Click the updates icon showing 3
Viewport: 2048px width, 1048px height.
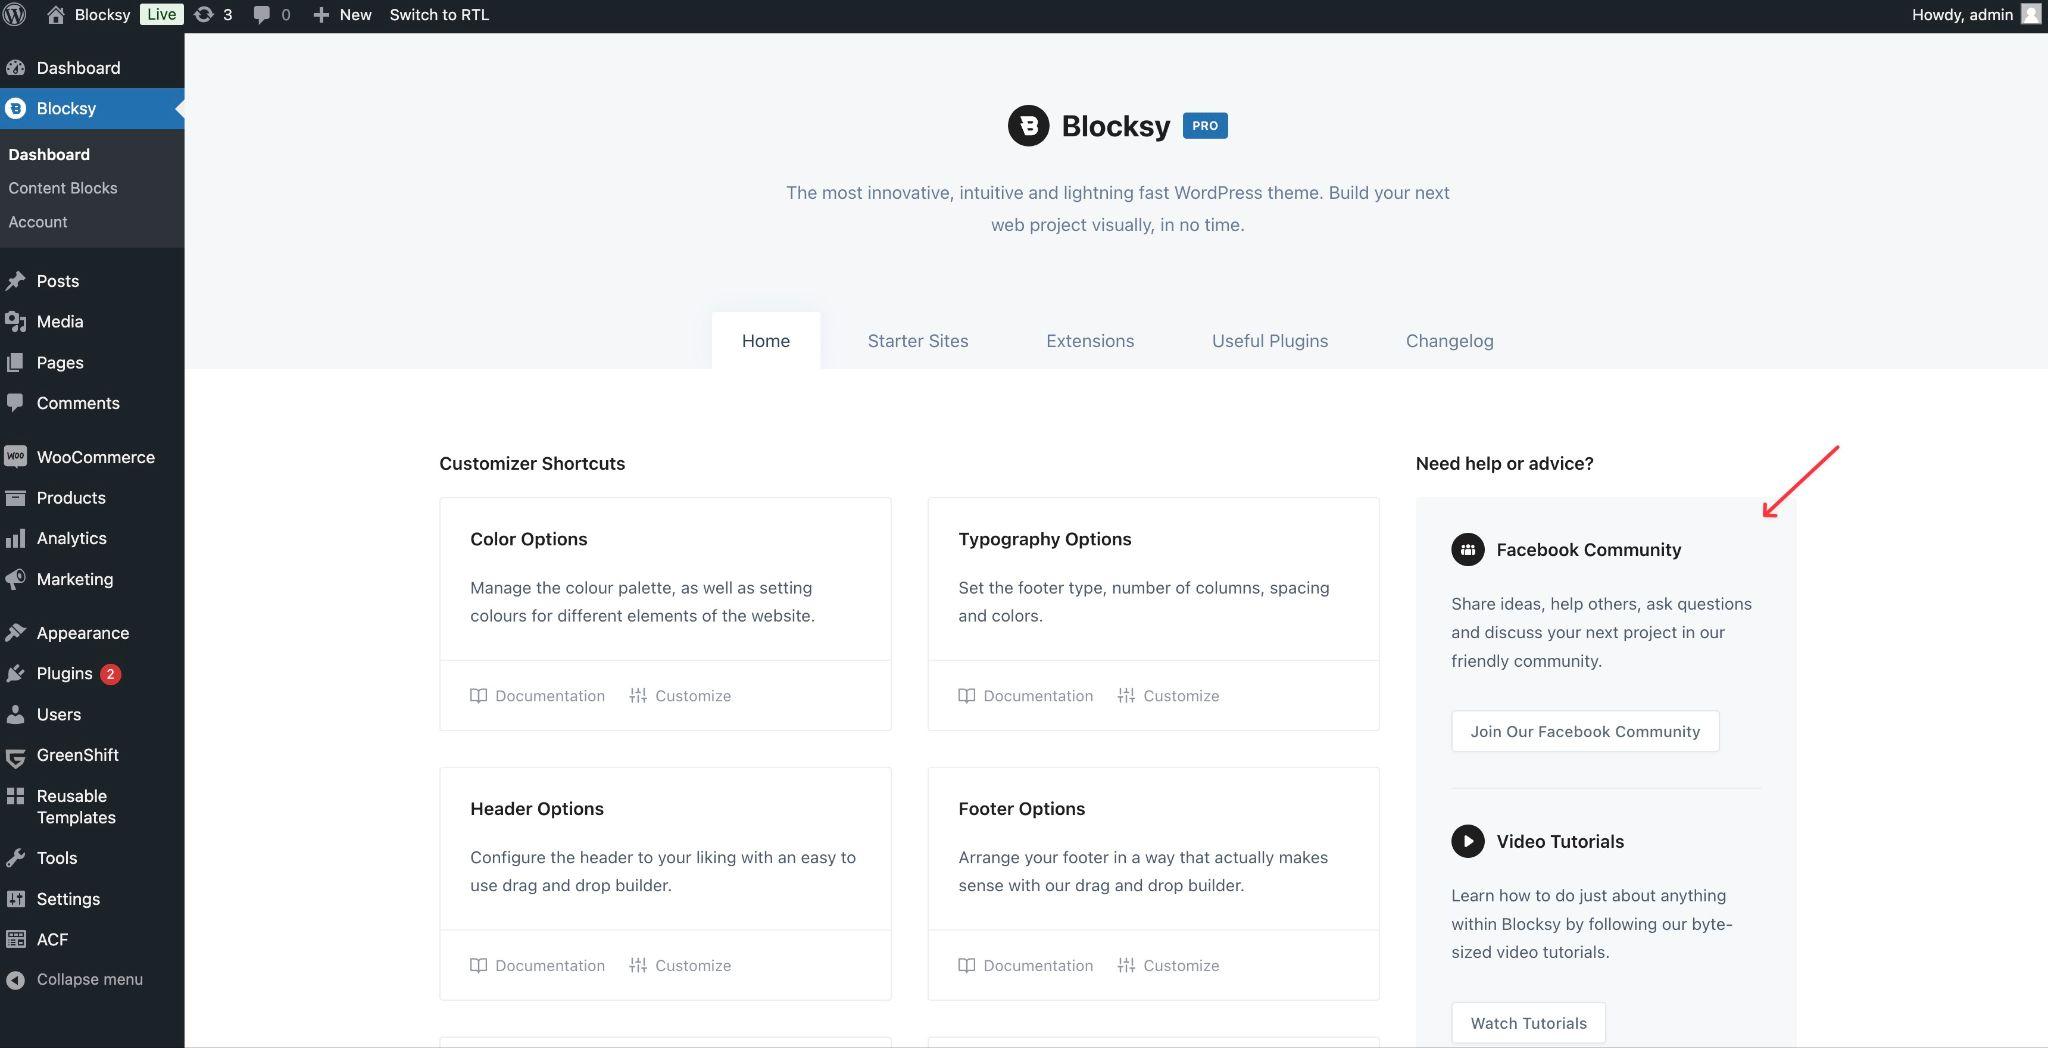coord(204,15)
